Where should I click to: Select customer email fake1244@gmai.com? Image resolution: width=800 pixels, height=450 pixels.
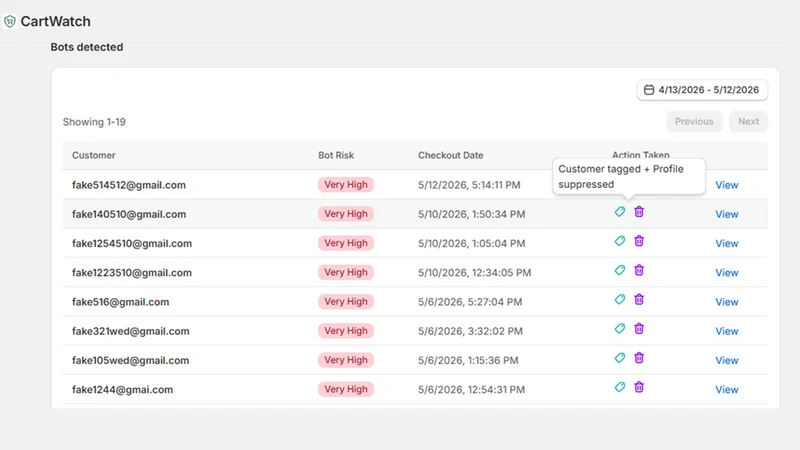click(x=122, y=390)
